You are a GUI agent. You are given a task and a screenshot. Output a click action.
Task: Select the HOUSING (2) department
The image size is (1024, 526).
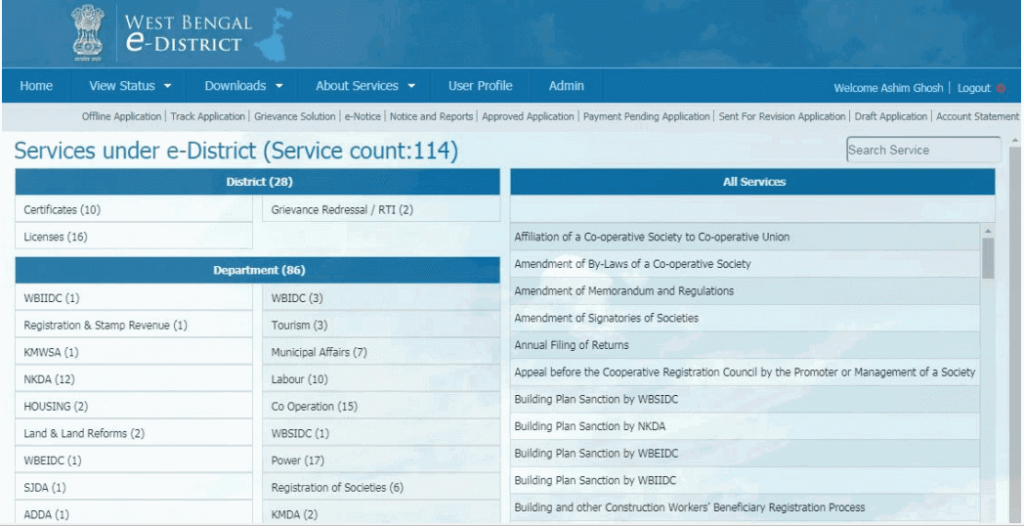(x=133, y=406)
